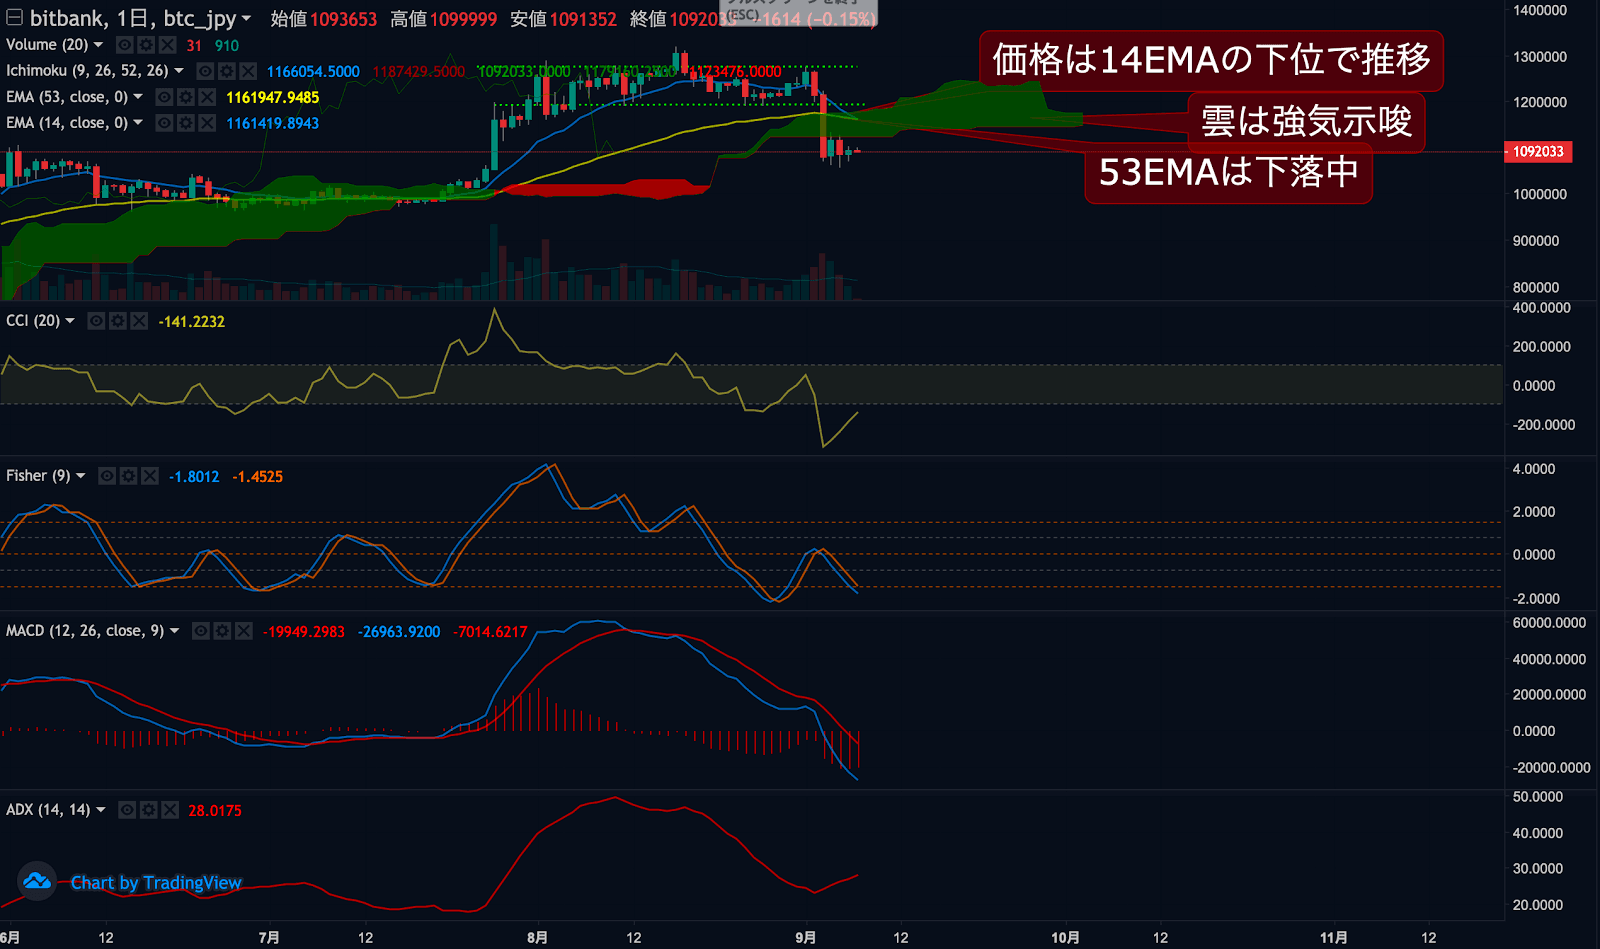Viewport: 1600px width, 949px height.
Task: Toggle visibility of the CCI (20) indicator
Action: (x=96, y=321)
